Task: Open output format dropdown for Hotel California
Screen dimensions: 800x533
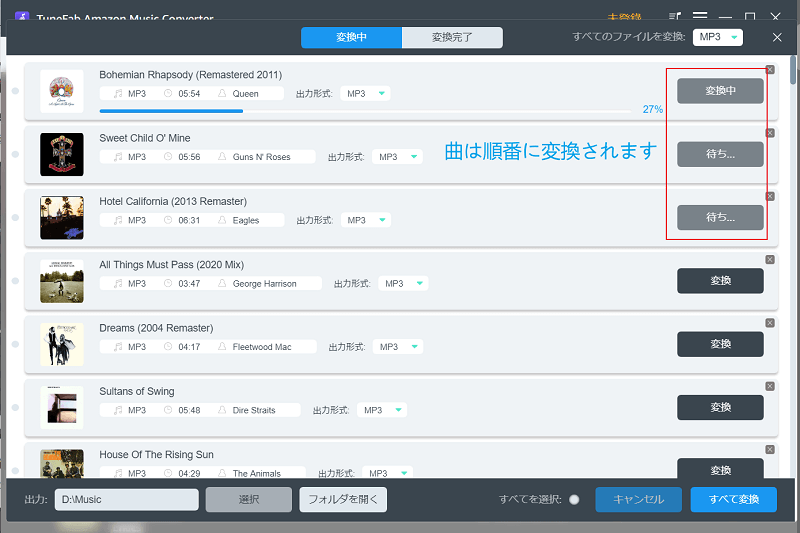Action: point(366,220)
